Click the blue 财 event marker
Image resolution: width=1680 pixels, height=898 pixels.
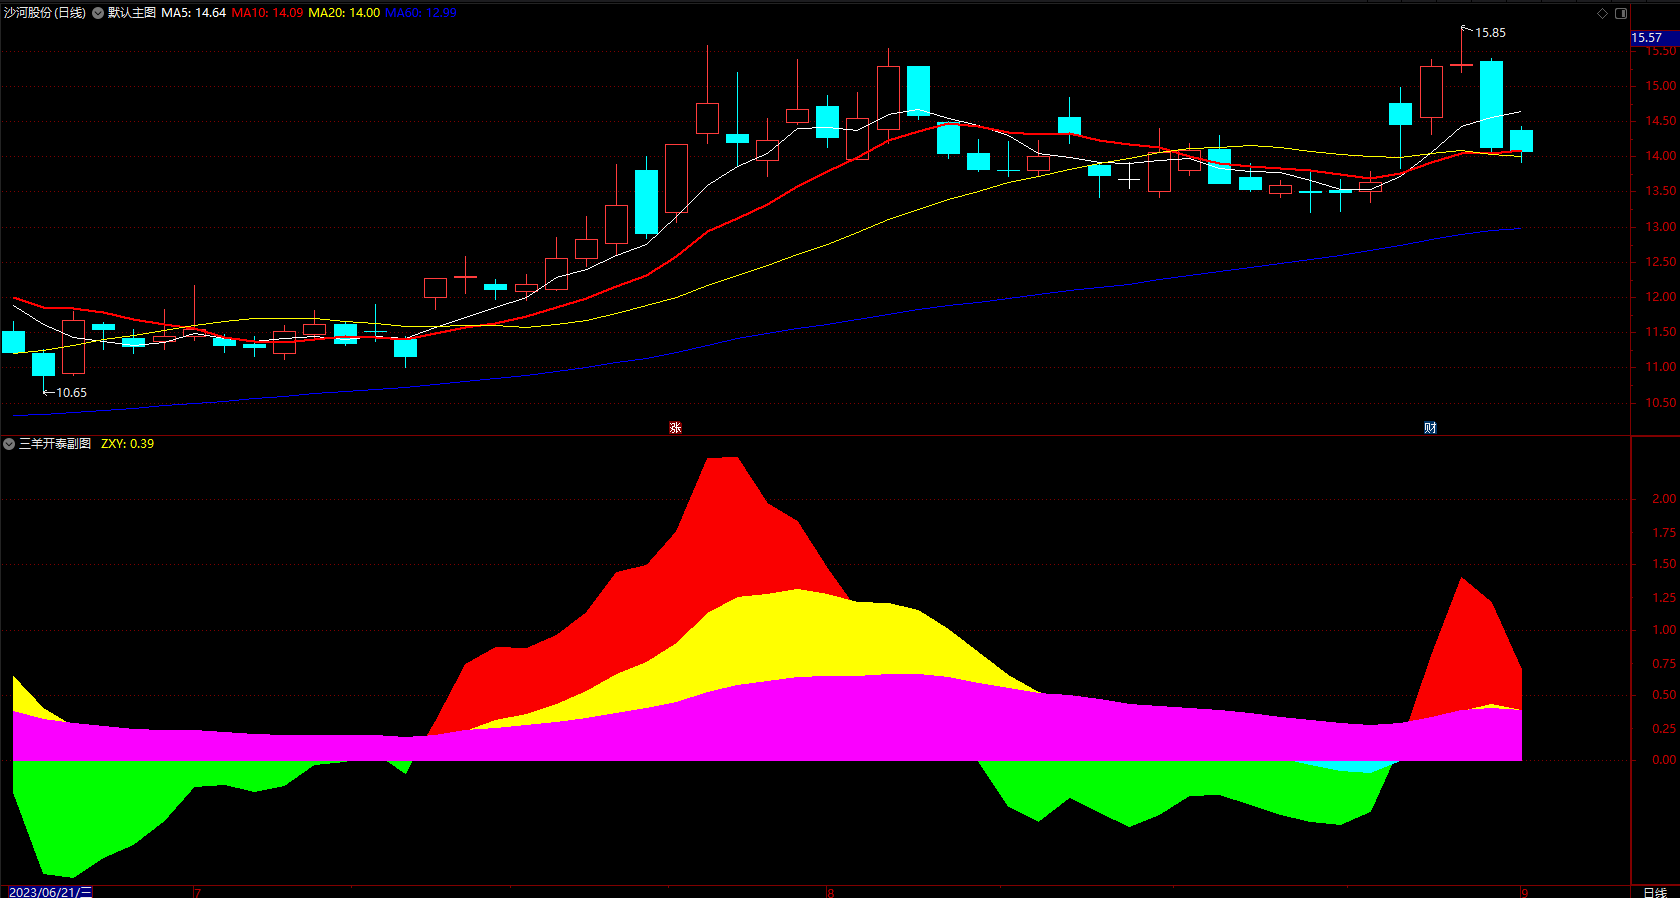point(1430,428)
